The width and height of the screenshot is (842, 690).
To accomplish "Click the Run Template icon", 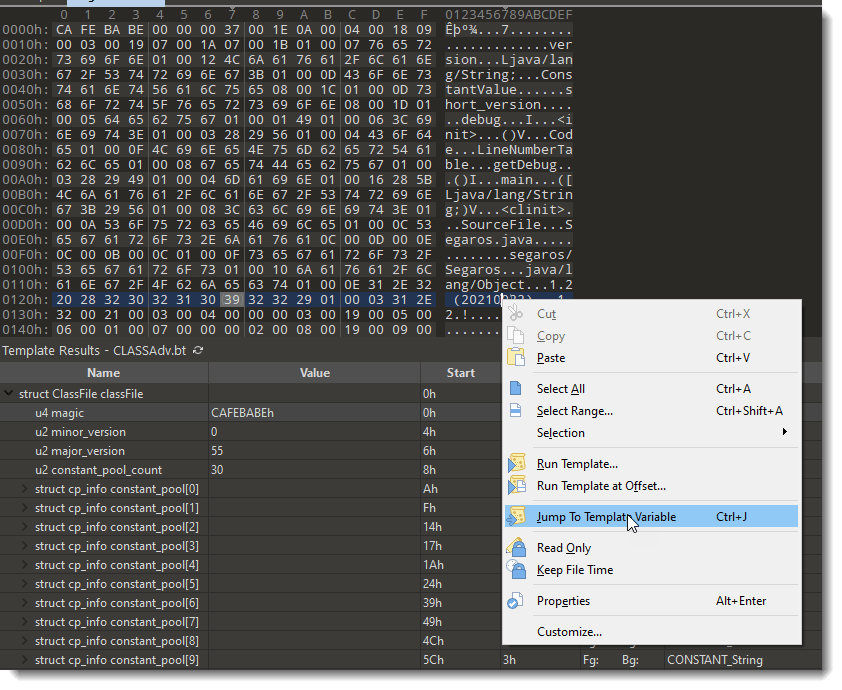I will click(x=517, y=463).
